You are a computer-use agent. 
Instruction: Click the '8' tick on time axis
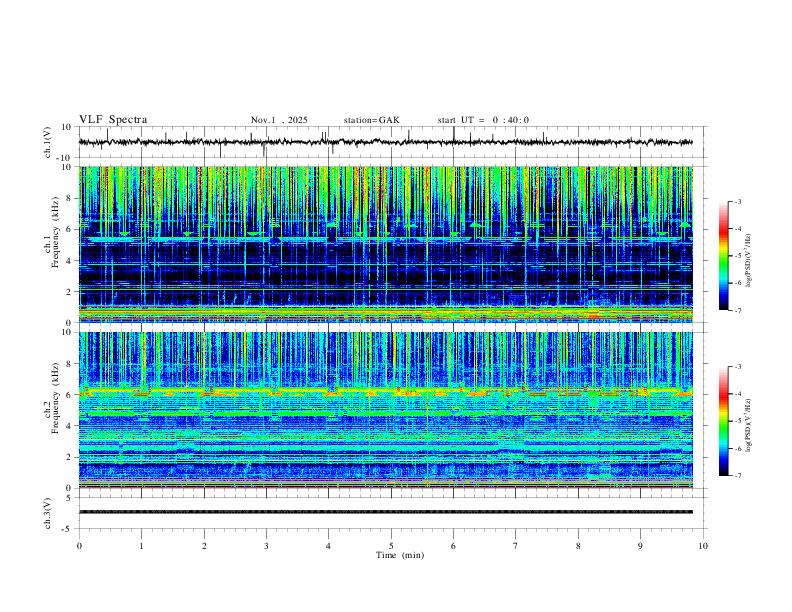(x=578, y=546)
